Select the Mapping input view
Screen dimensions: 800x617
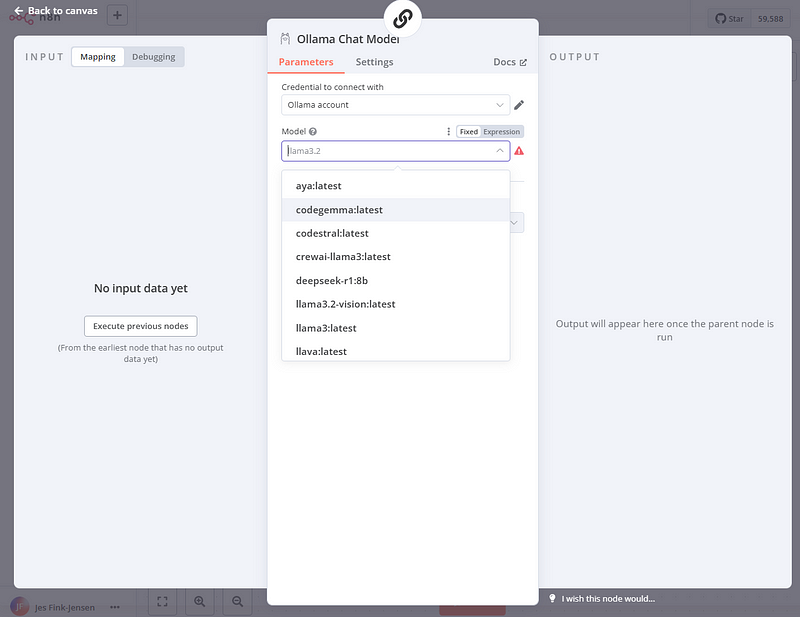tap(98, 57)
